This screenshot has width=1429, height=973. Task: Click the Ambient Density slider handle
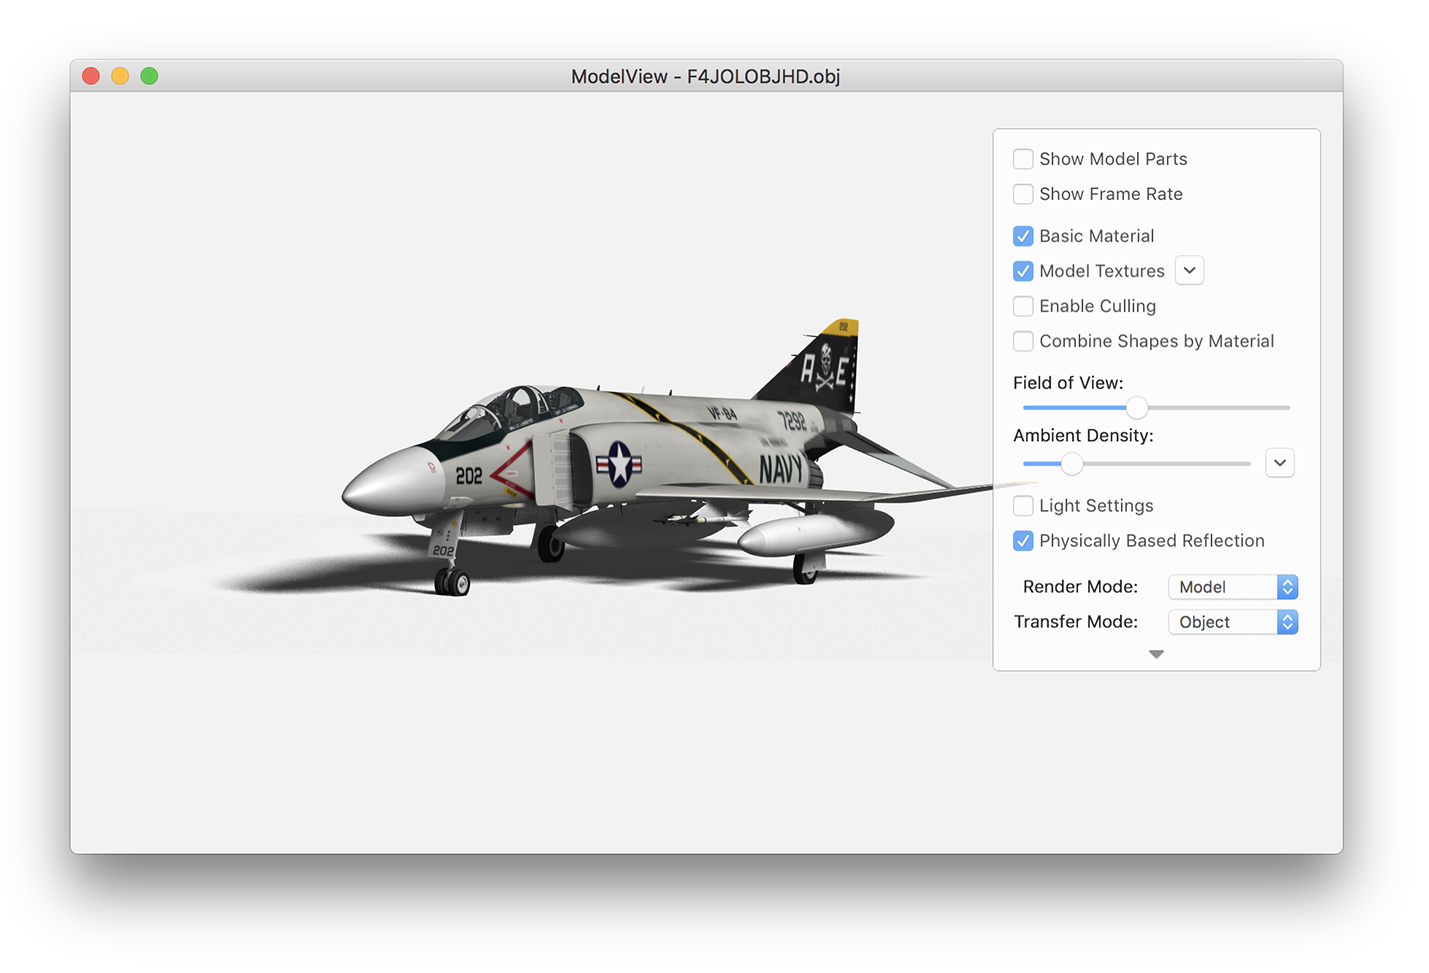pyautogui.click(x=1073, y=464)
